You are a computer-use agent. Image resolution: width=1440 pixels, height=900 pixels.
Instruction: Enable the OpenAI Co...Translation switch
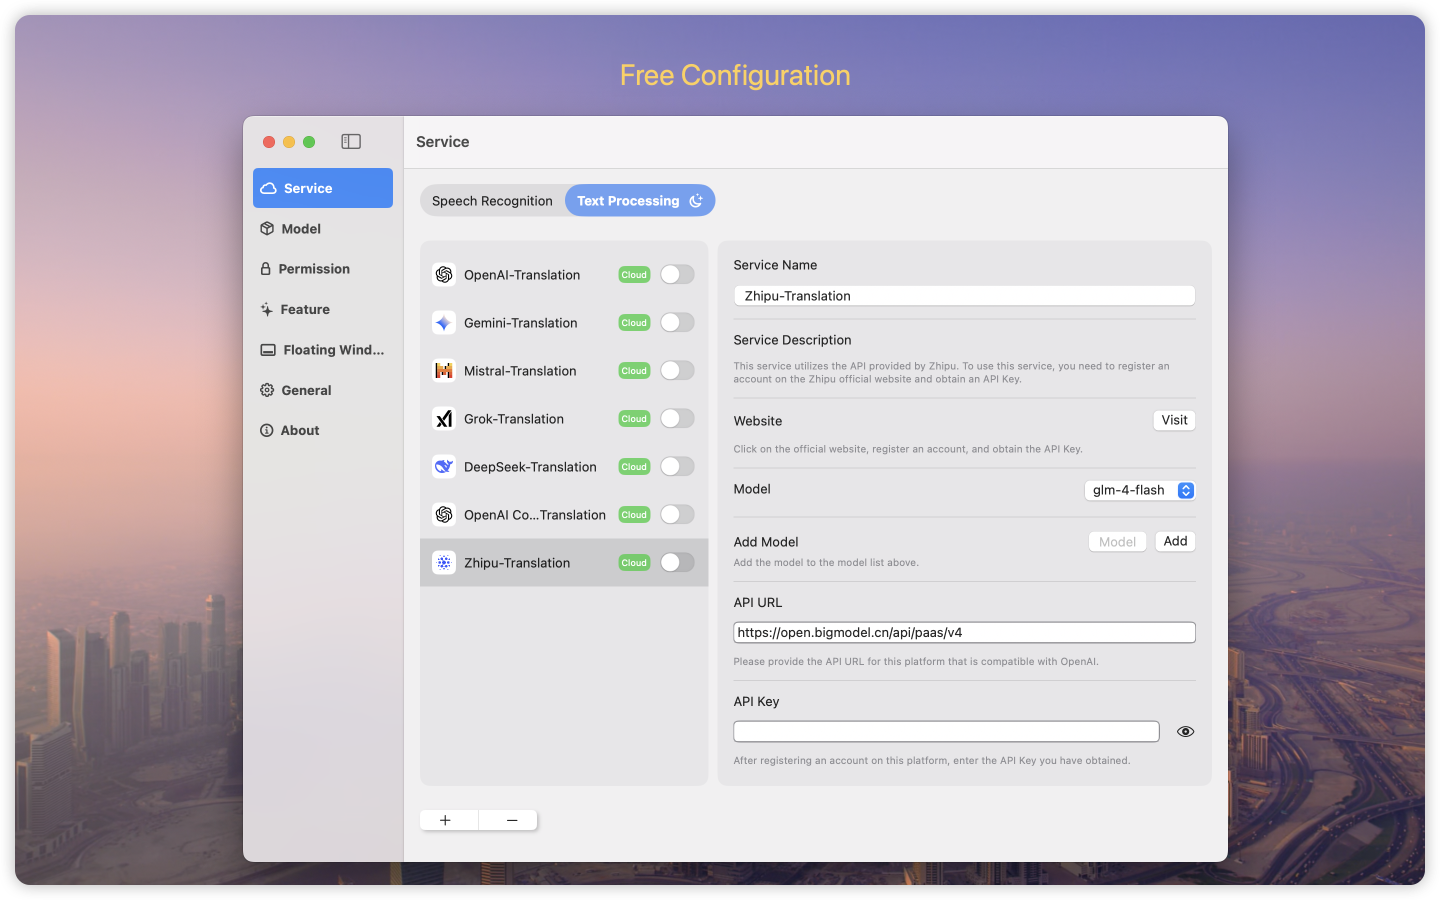coord(677,515)
